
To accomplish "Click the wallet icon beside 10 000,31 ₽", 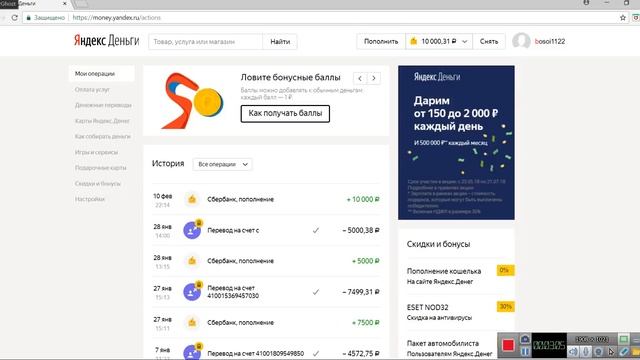I will click(x=413, y=41).
